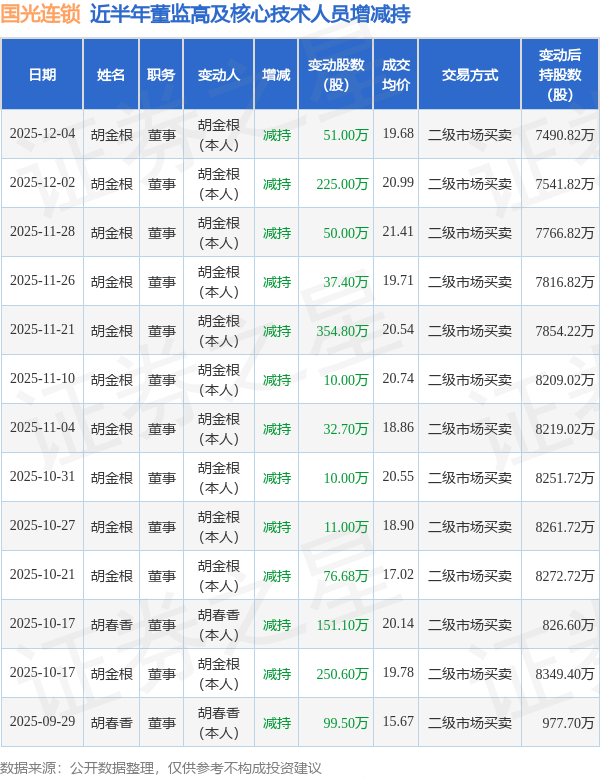Click the date 2025-11-21
This screenshot has height=777, width=600.
[43, 330]
